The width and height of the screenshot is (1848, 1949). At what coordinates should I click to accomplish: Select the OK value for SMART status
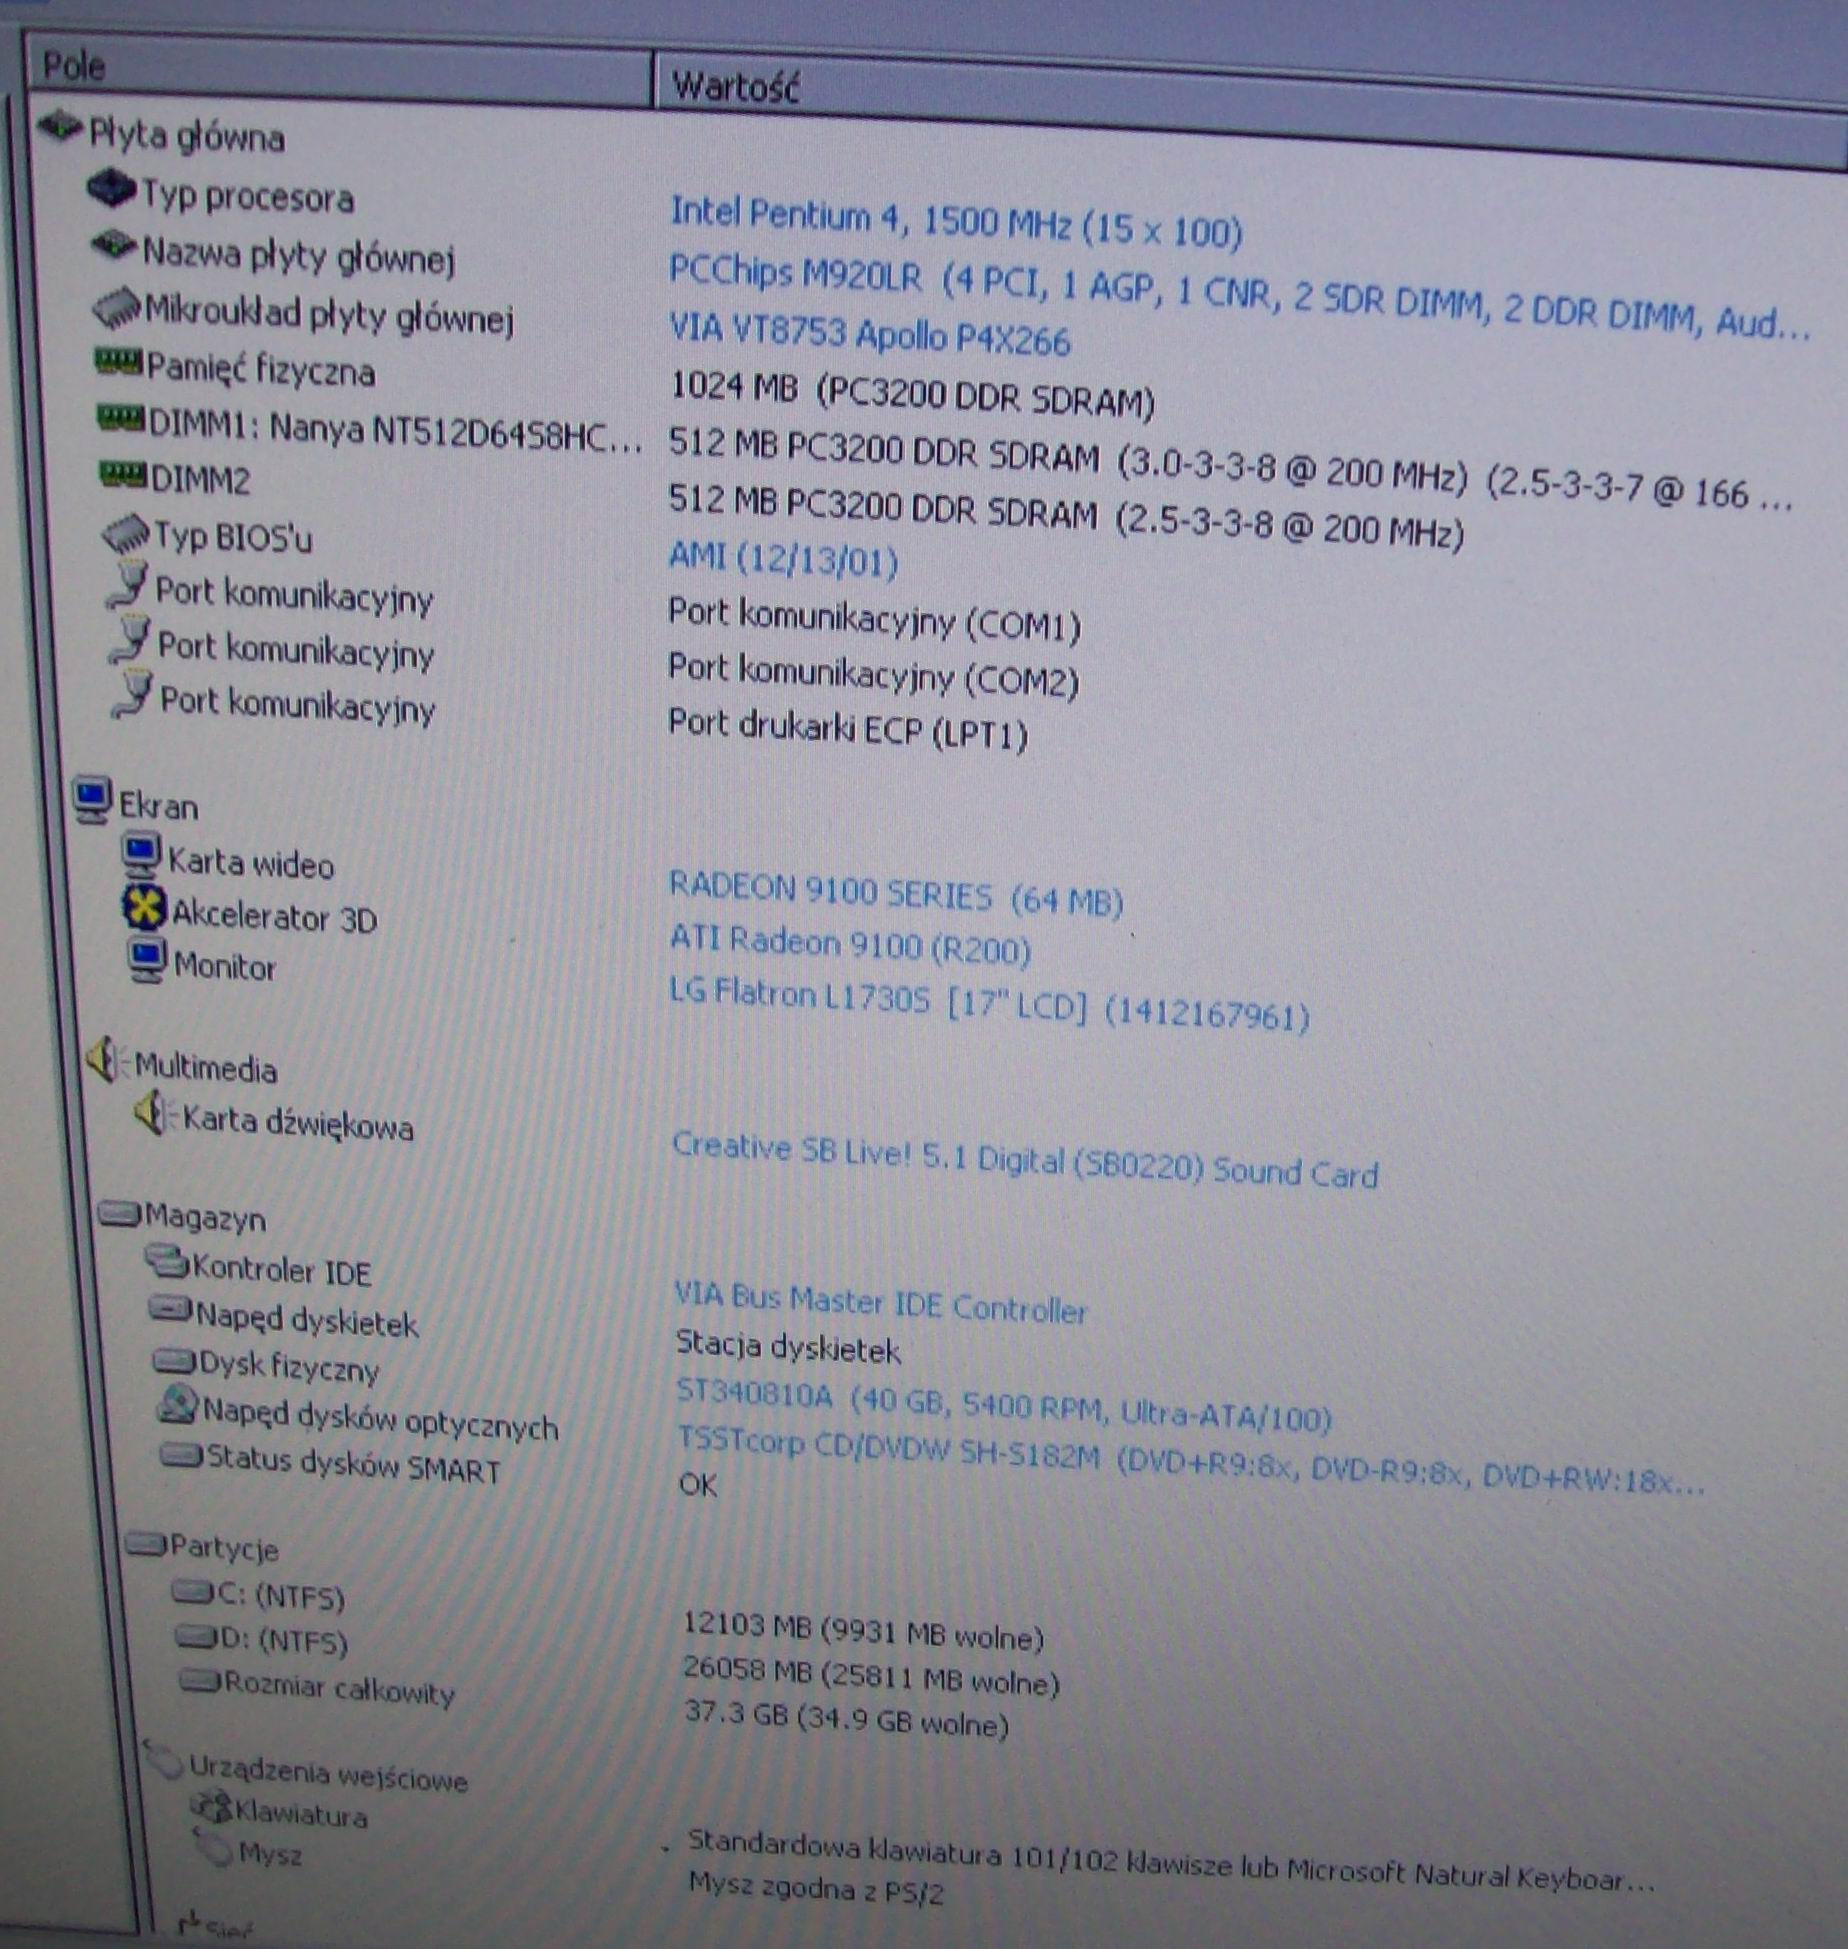pos(697,1484)
